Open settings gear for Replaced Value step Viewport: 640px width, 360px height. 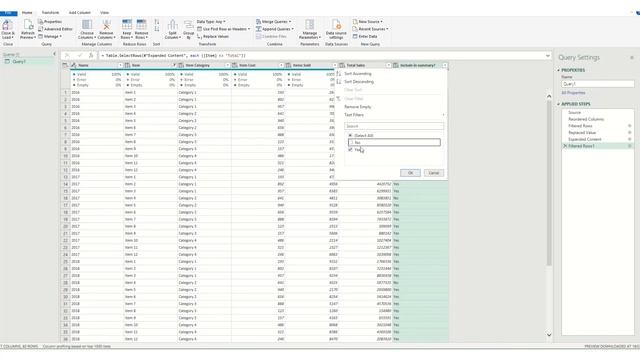click(629, 133)
